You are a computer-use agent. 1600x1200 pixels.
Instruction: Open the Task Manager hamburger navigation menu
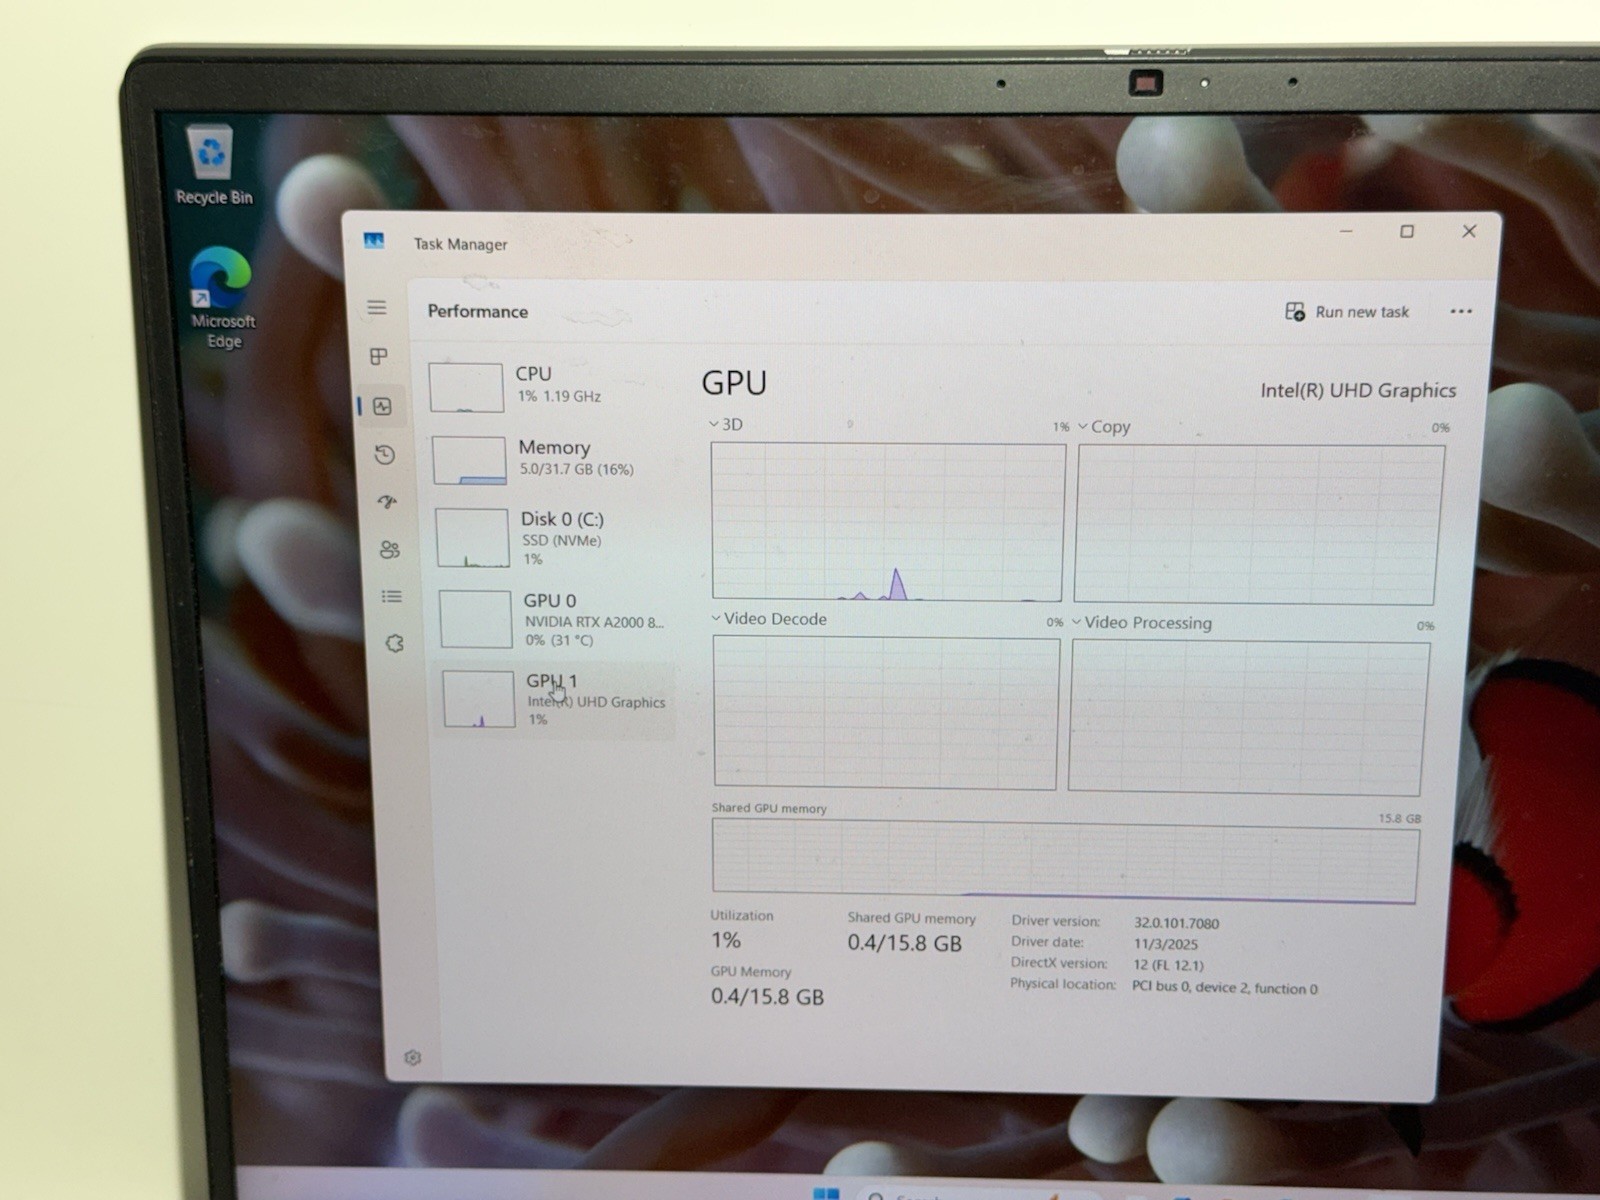(x=376, y=308)
